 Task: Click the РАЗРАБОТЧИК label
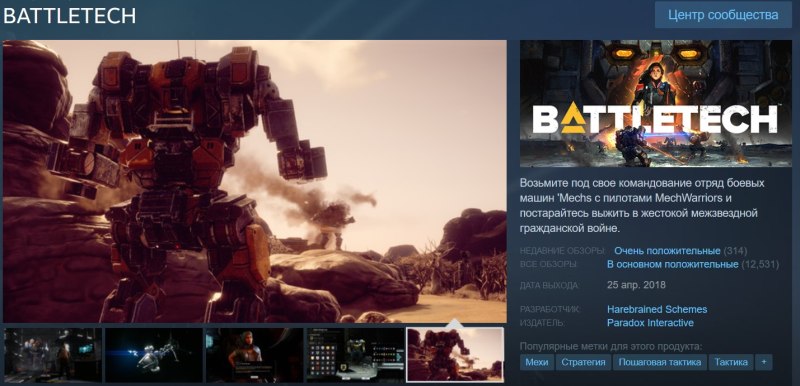pos(550,310)
